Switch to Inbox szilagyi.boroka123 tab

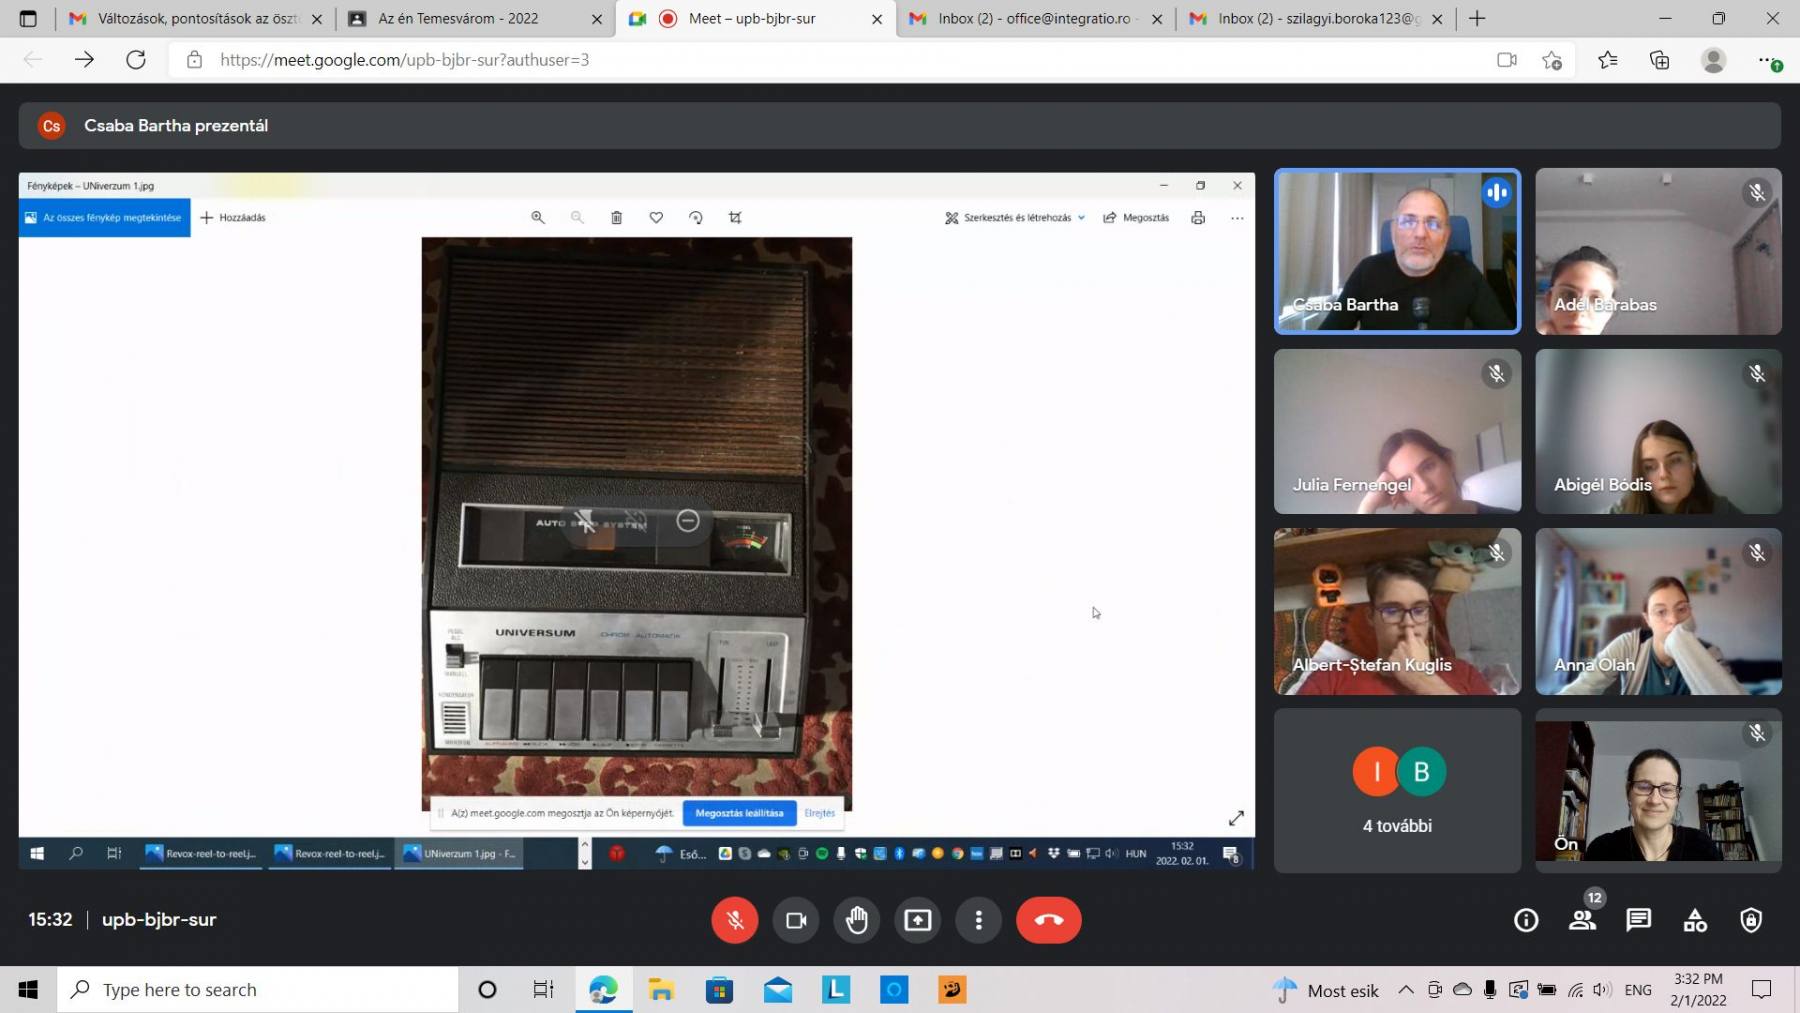(x=1316, y=19)
